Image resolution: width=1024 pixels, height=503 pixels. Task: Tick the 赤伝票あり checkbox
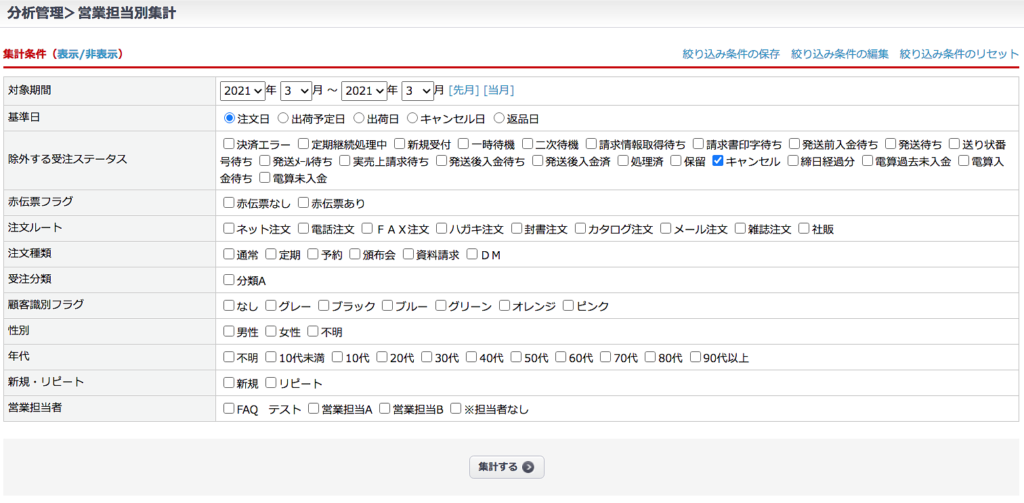pyautogui.click(x=303, y=203)
